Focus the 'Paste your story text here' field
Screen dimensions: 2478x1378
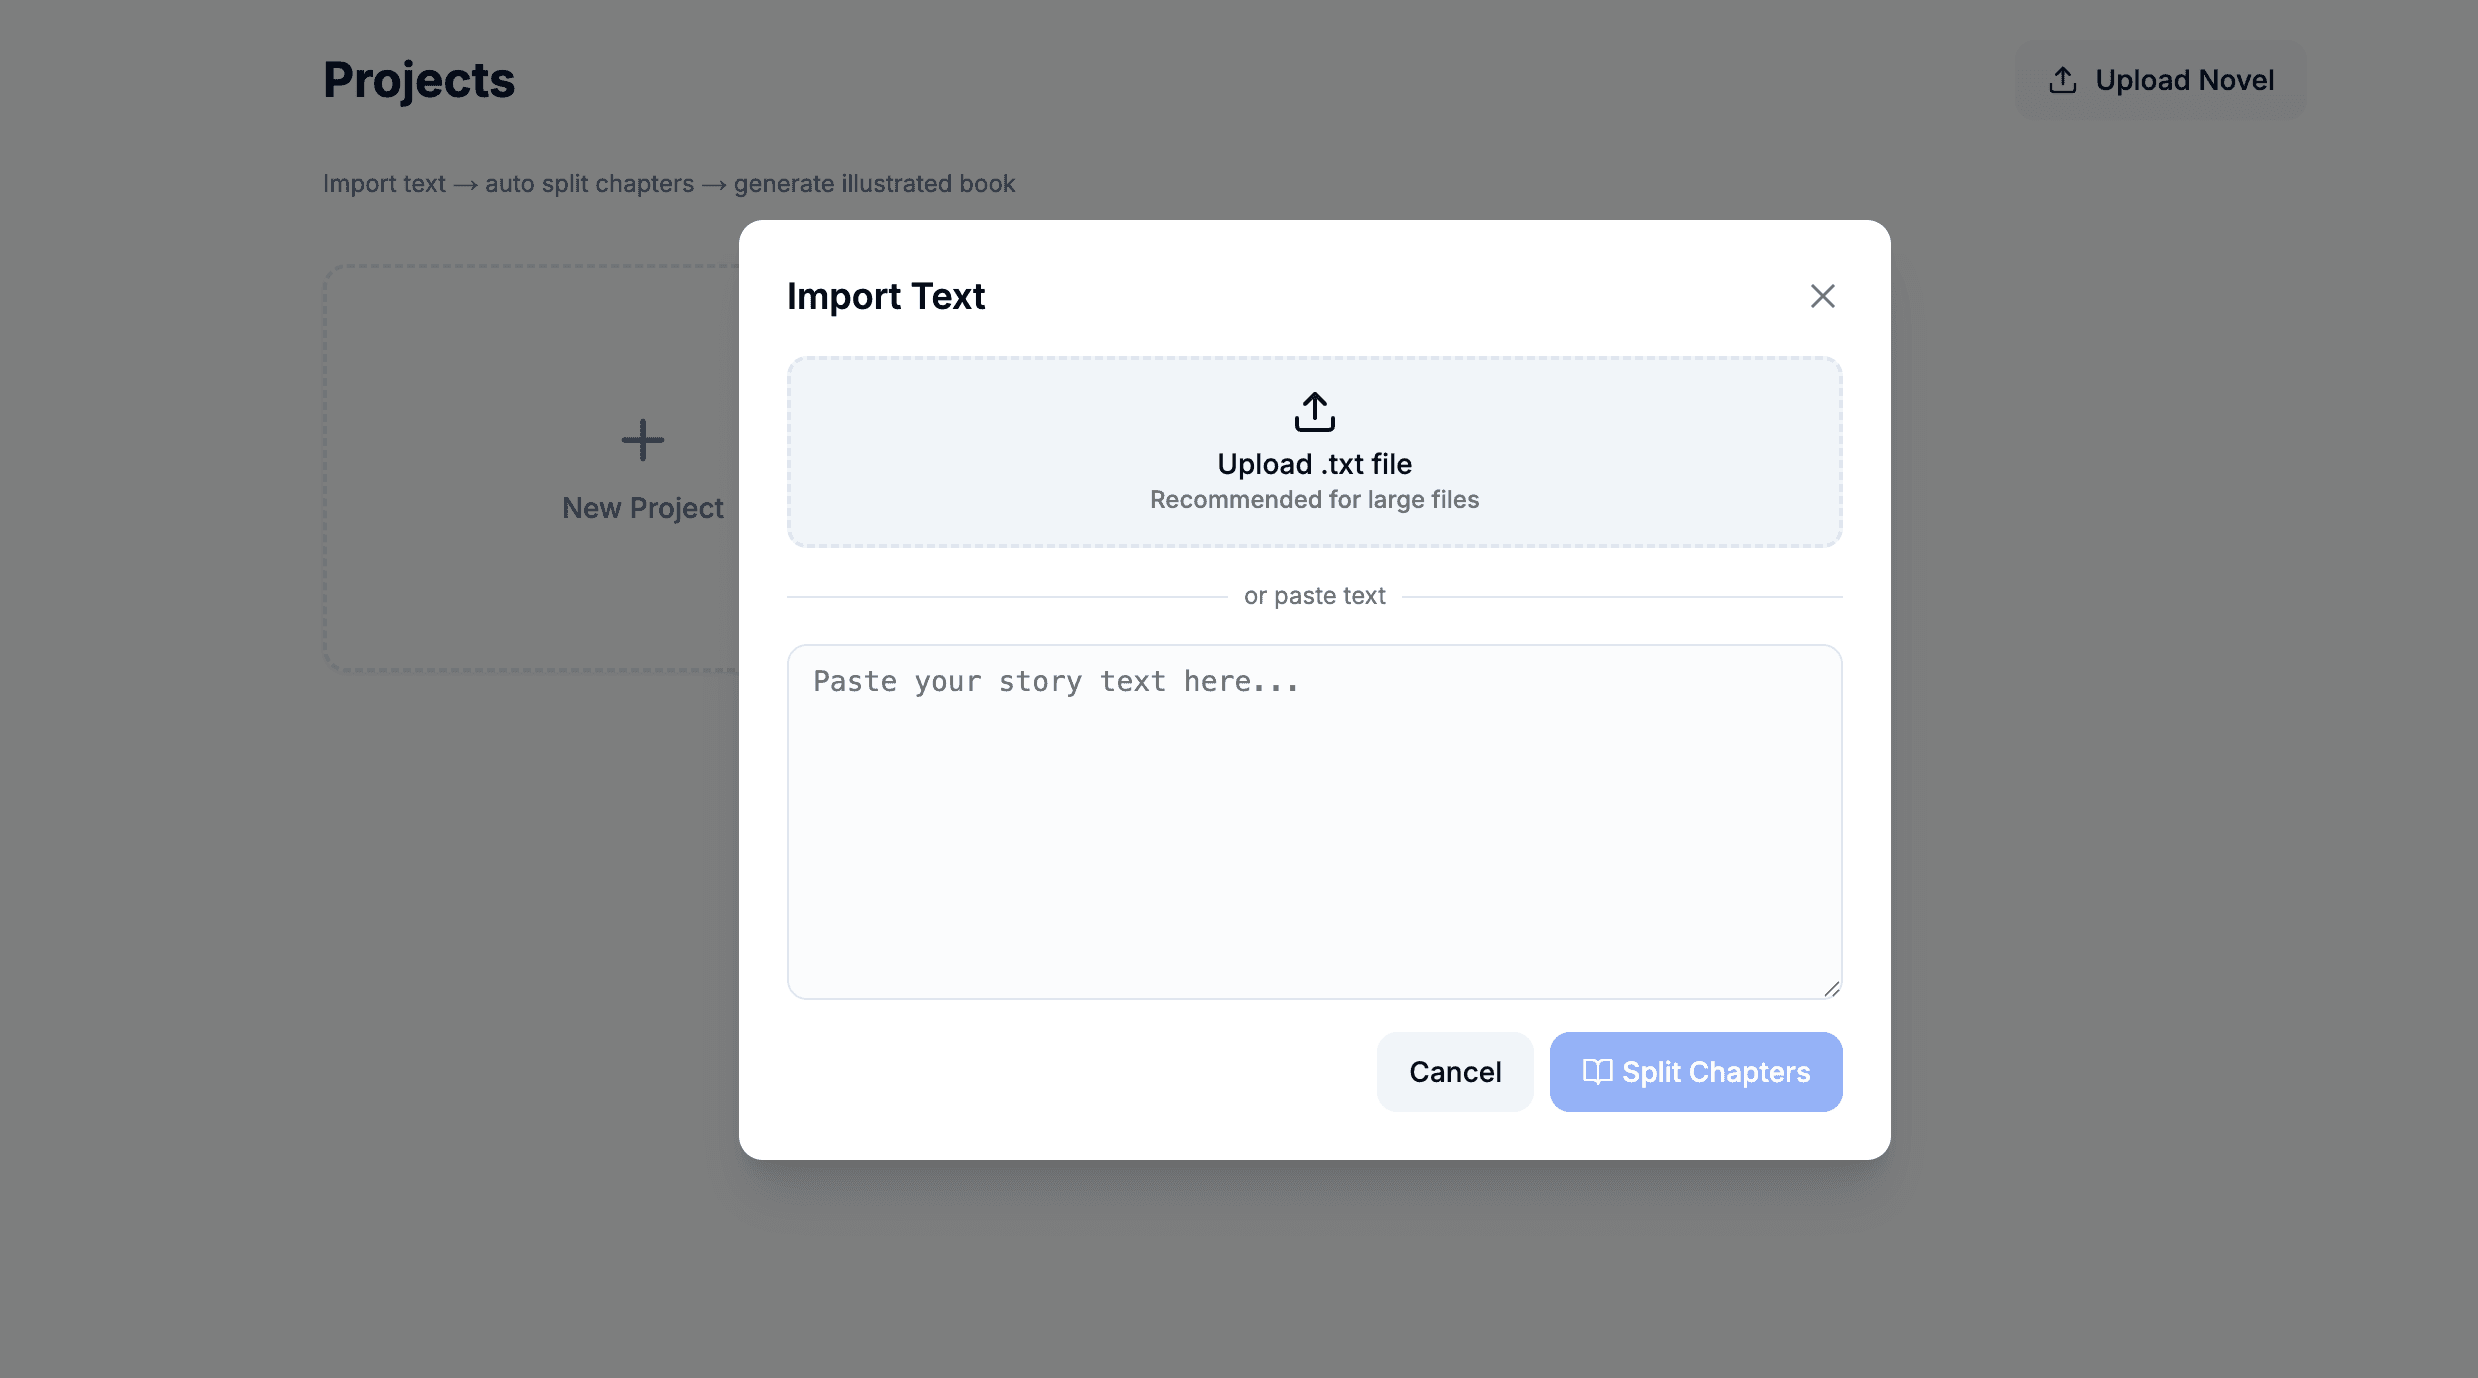[1313, 820]
